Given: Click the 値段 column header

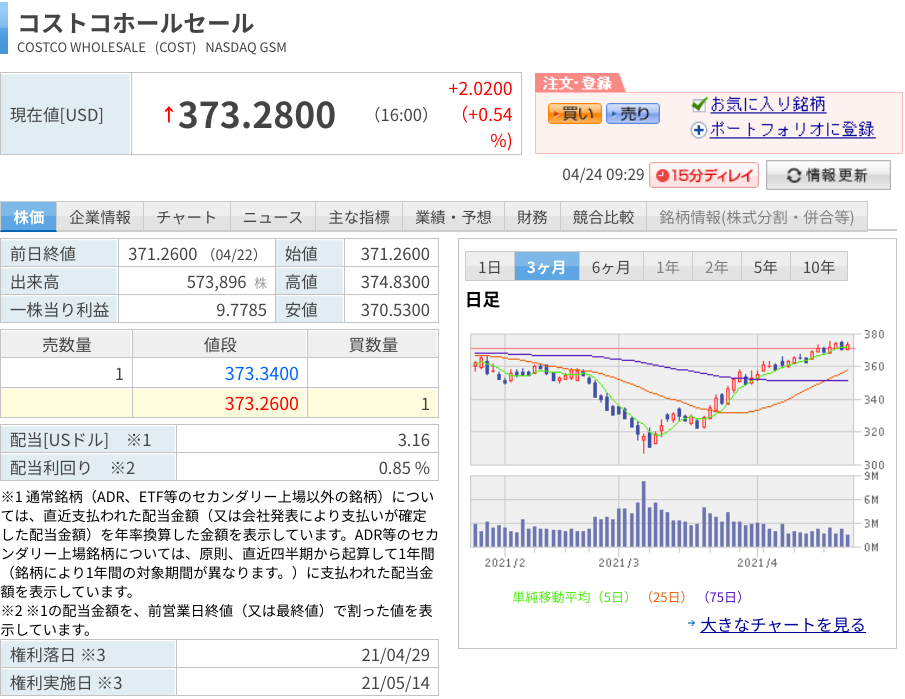Looking at the screenshot, I should point(220,344).
